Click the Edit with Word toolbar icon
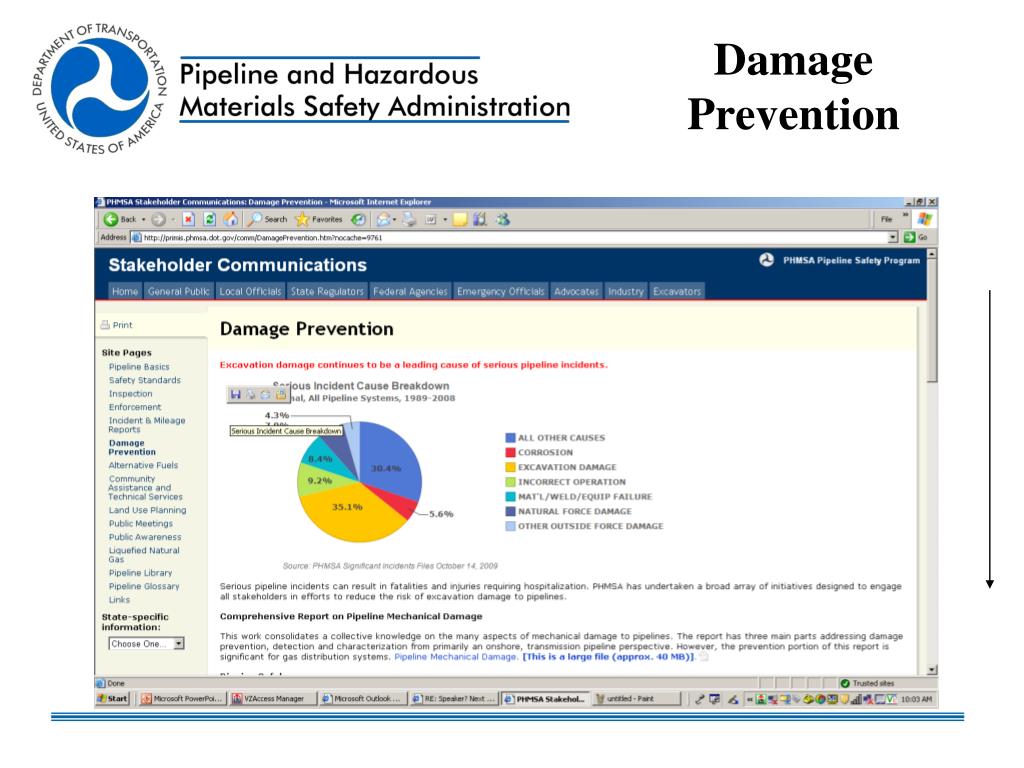The image size is (1024, 768). 431,219
